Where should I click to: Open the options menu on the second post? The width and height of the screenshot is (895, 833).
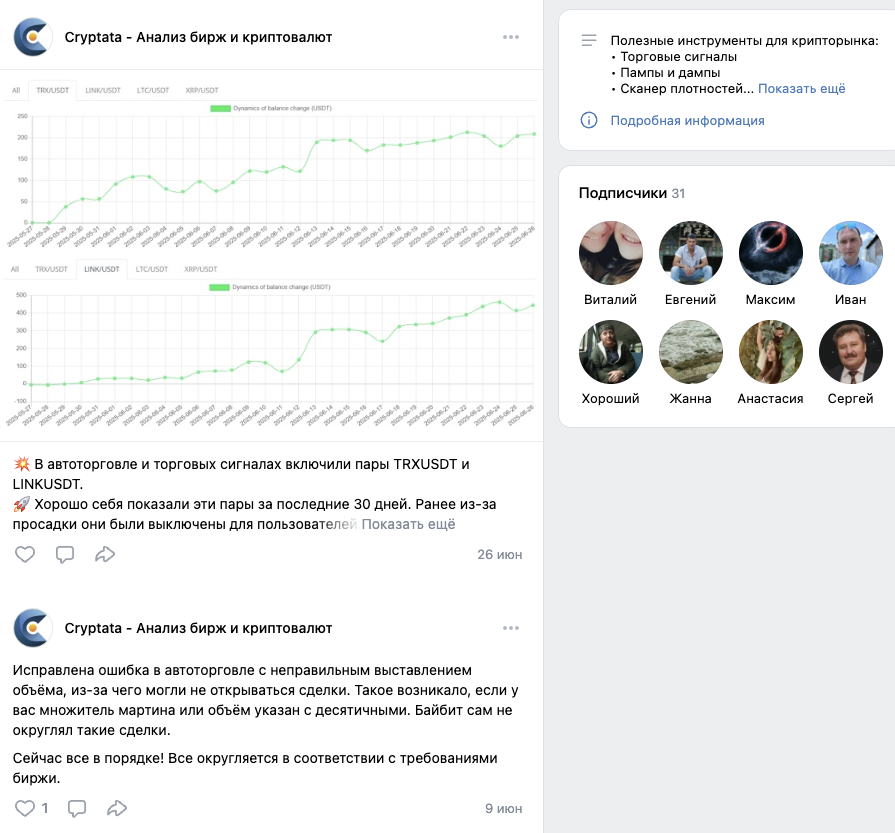(512, 628)
